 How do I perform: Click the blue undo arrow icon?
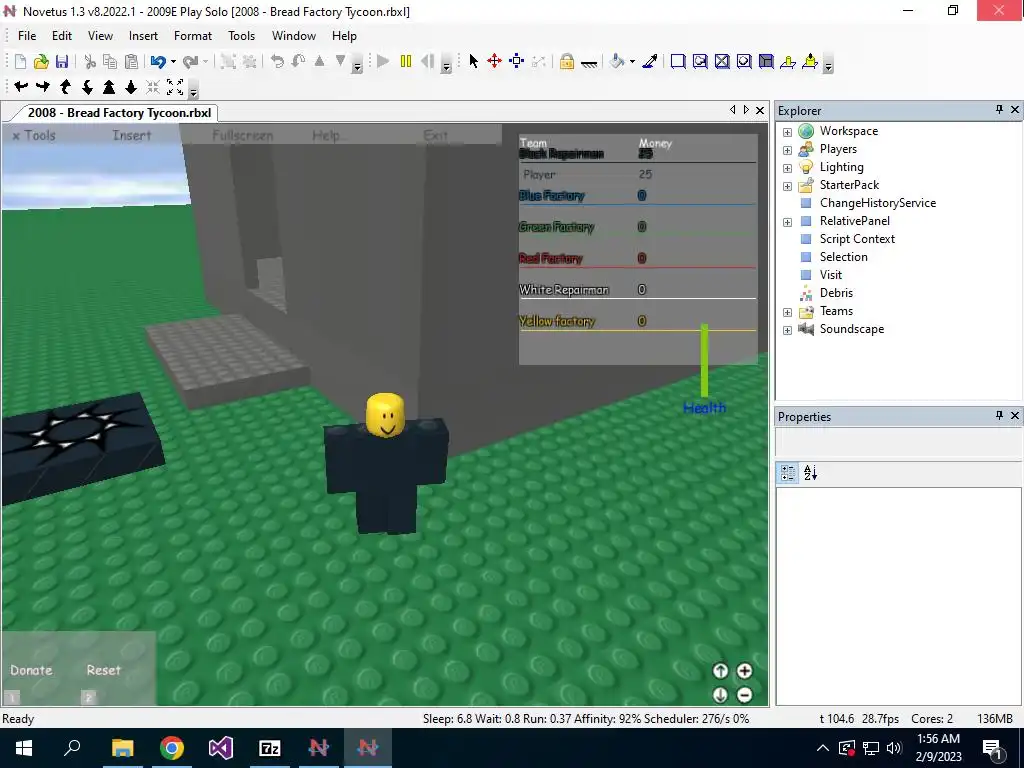pyautogui.click(x=157, y=61)
